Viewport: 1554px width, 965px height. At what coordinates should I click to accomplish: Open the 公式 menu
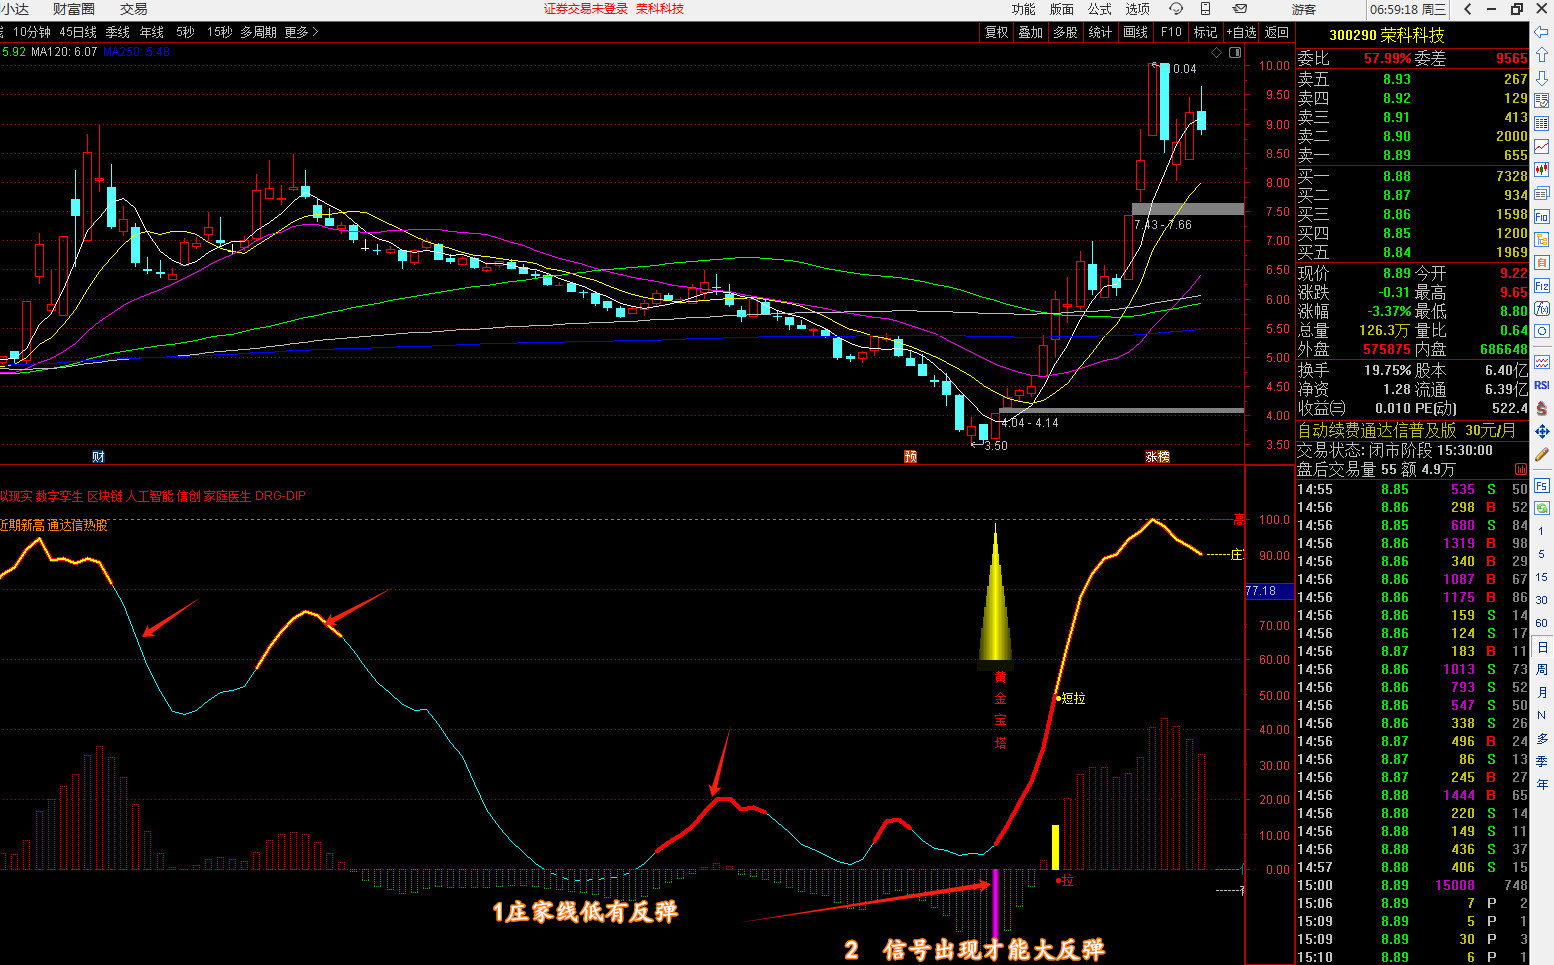pyautogui.click(x=1099, y=9)
